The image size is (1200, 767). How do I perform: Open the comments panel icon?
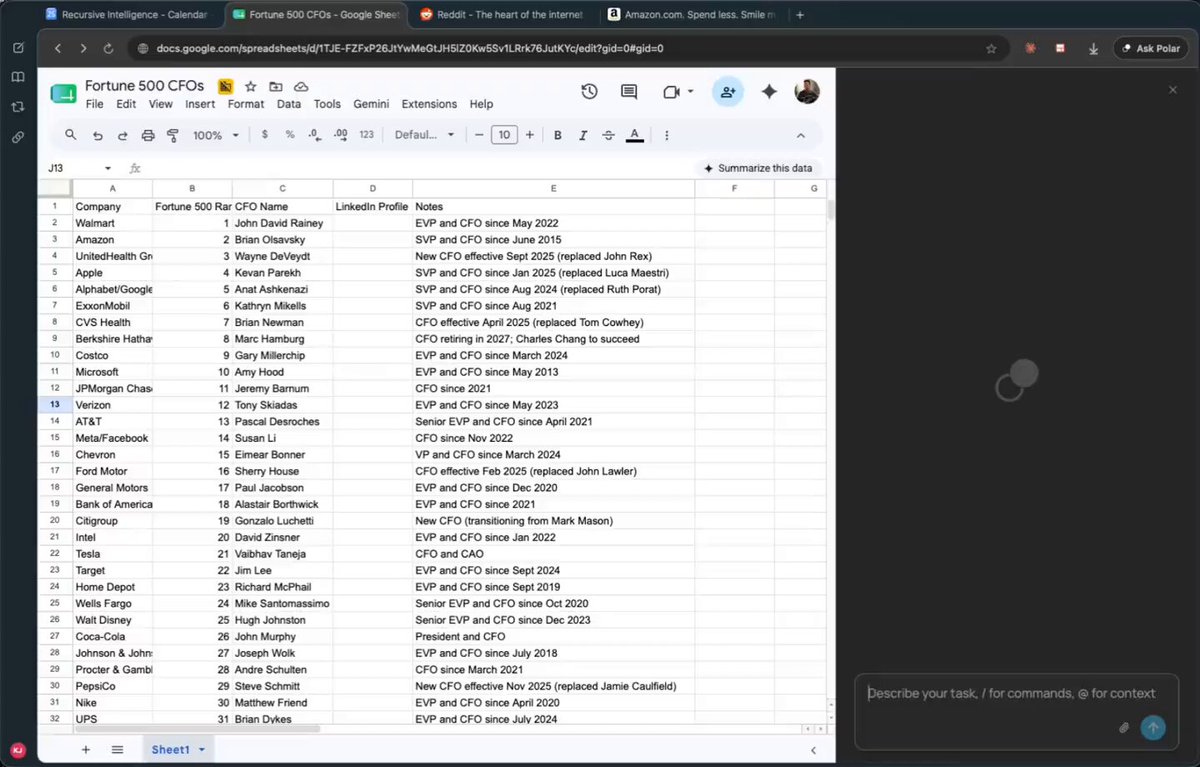[629, 91]
